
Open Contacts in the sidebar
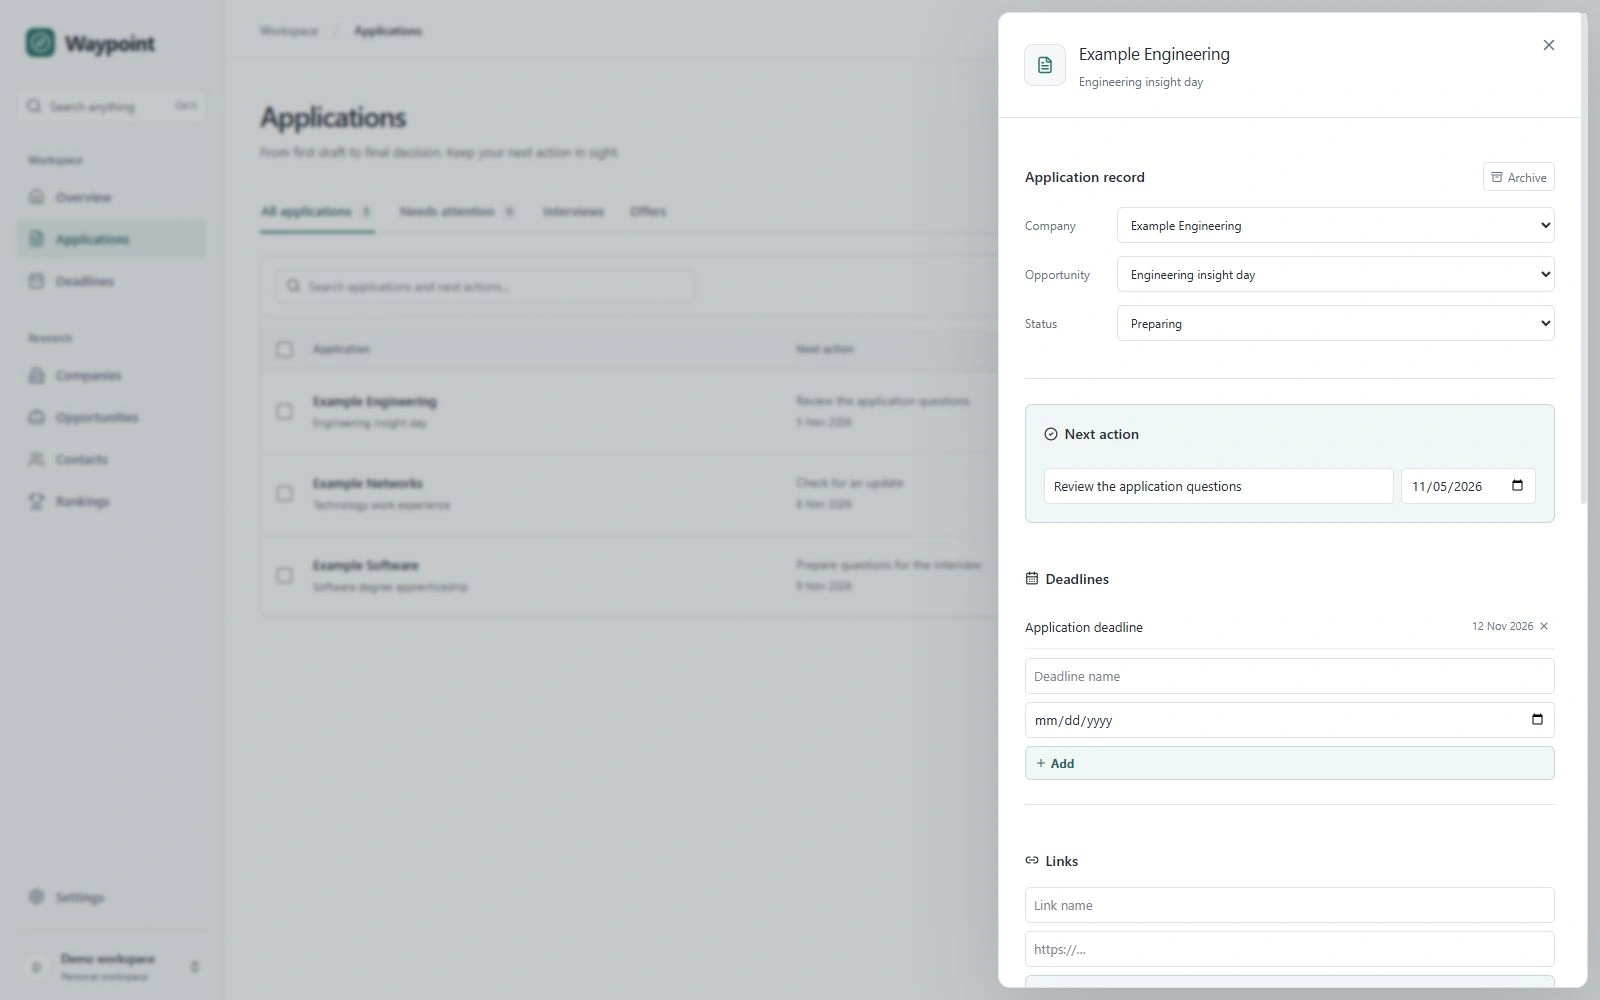111,459
